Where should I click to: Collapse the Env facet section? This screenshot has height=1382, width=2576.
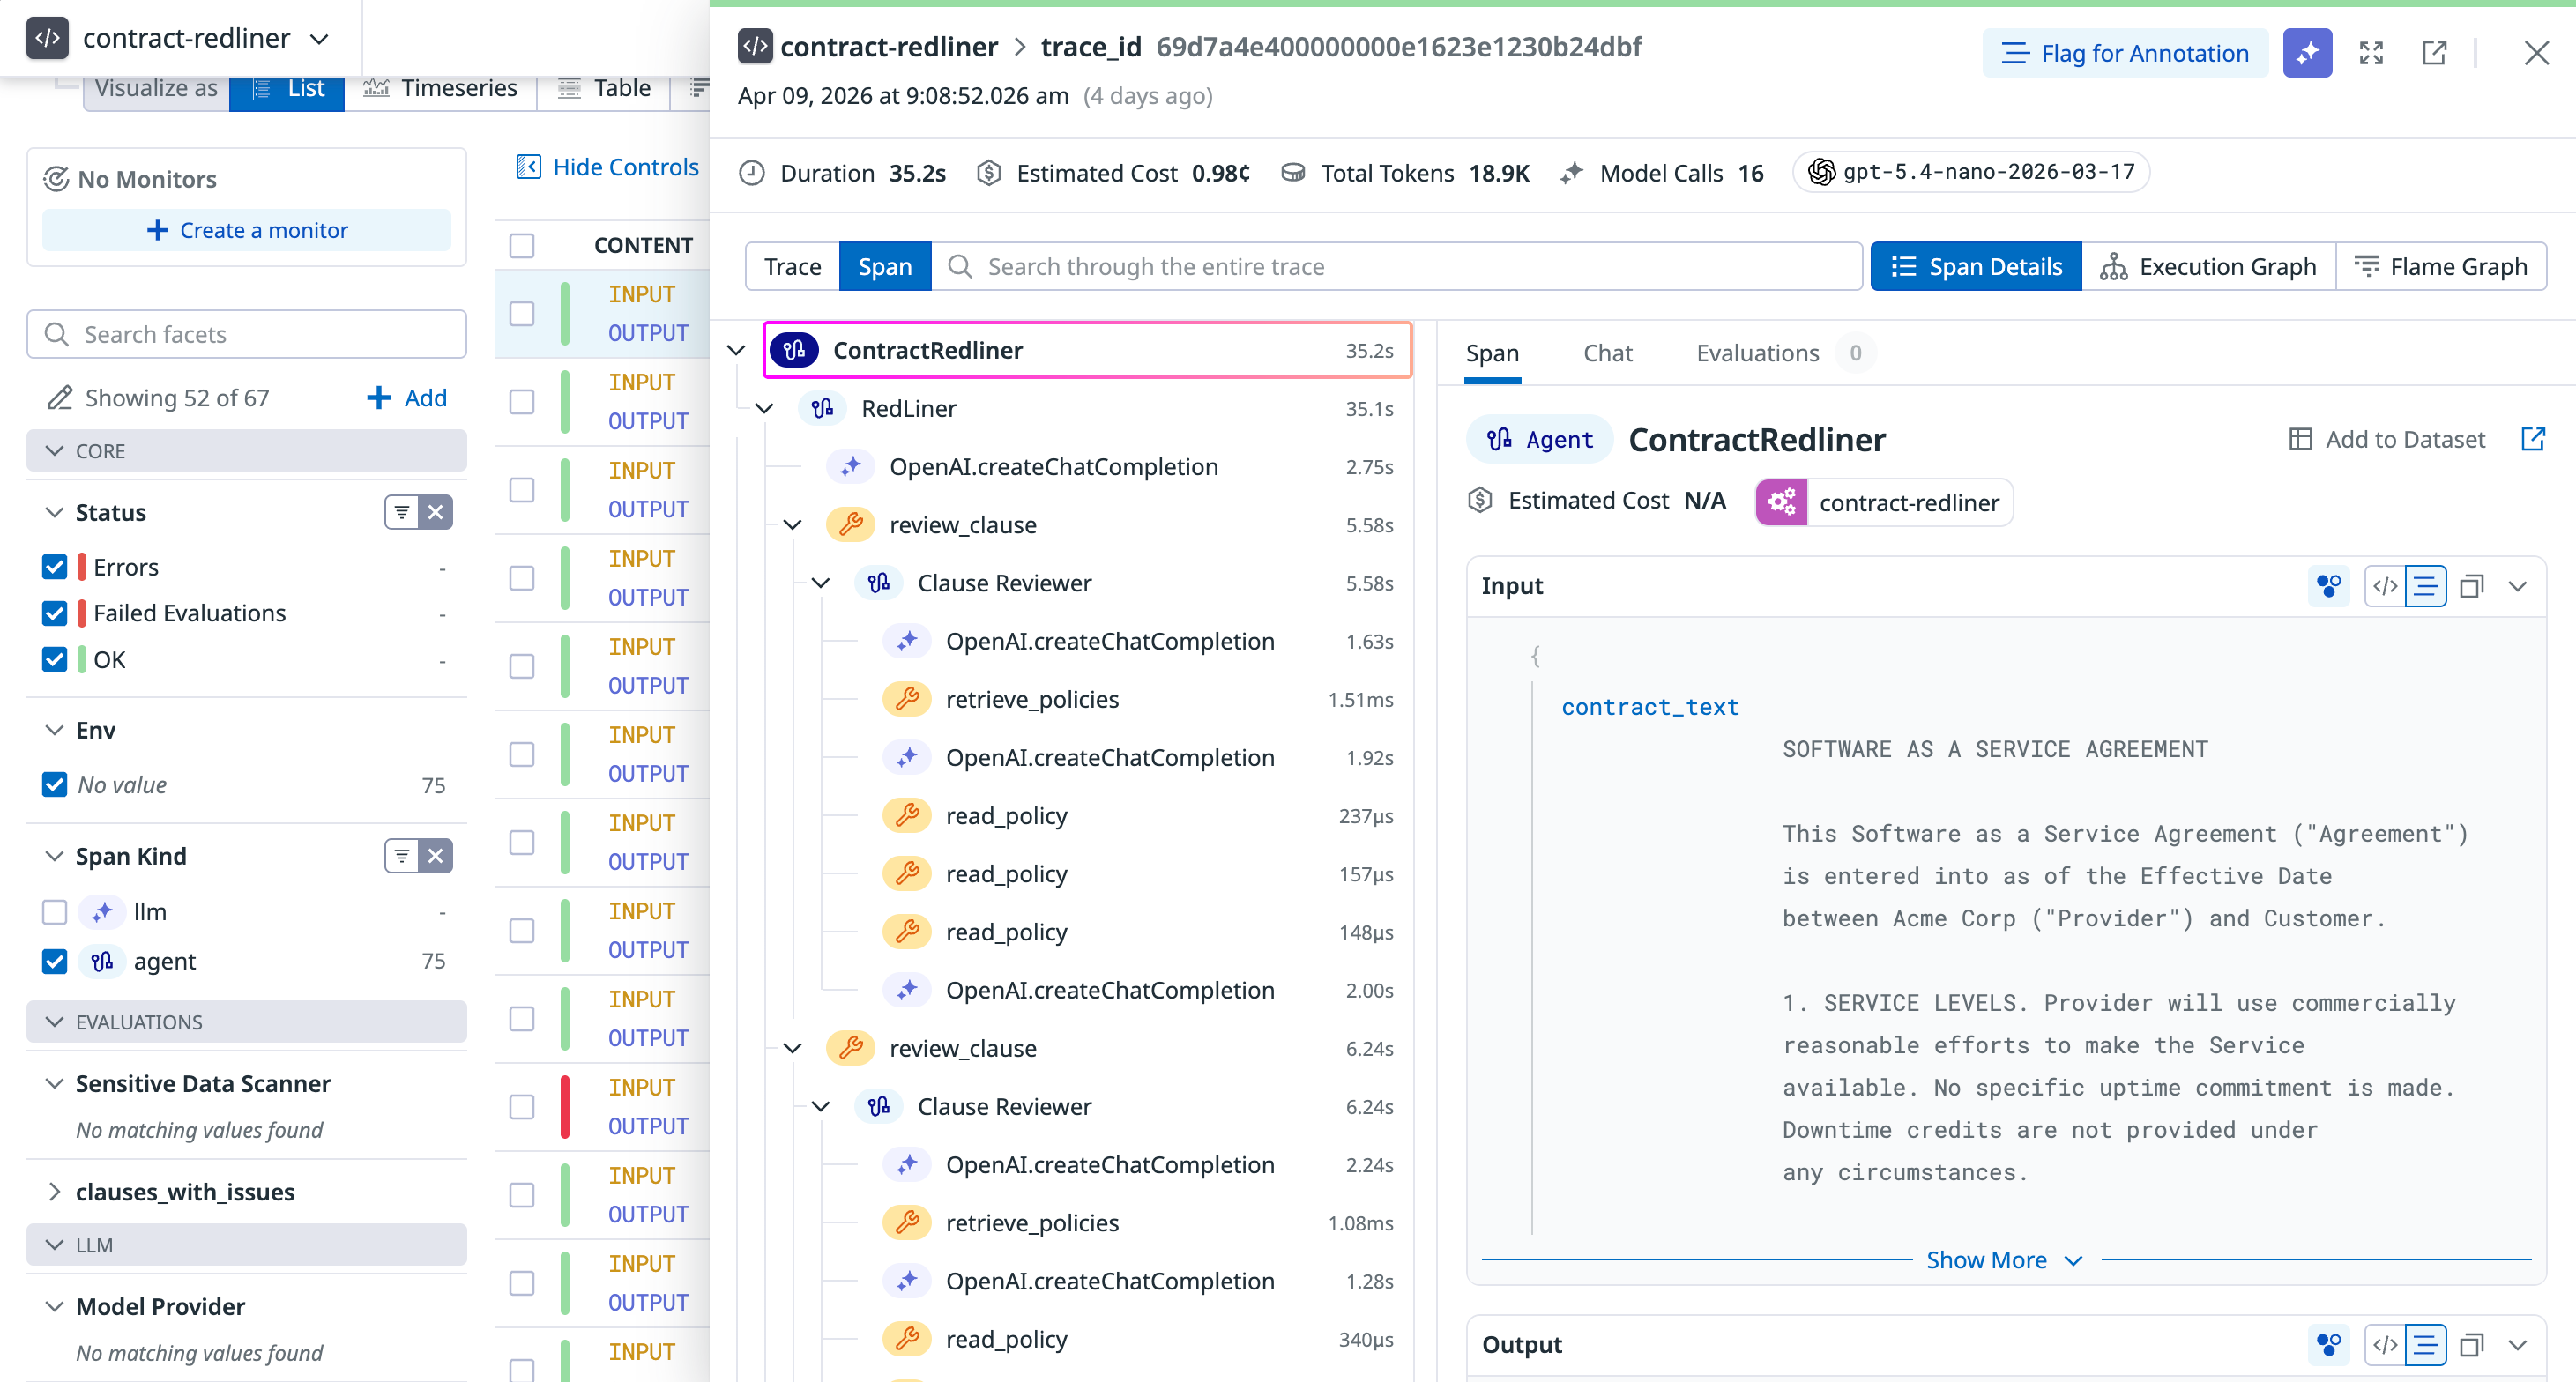[55, 730]
